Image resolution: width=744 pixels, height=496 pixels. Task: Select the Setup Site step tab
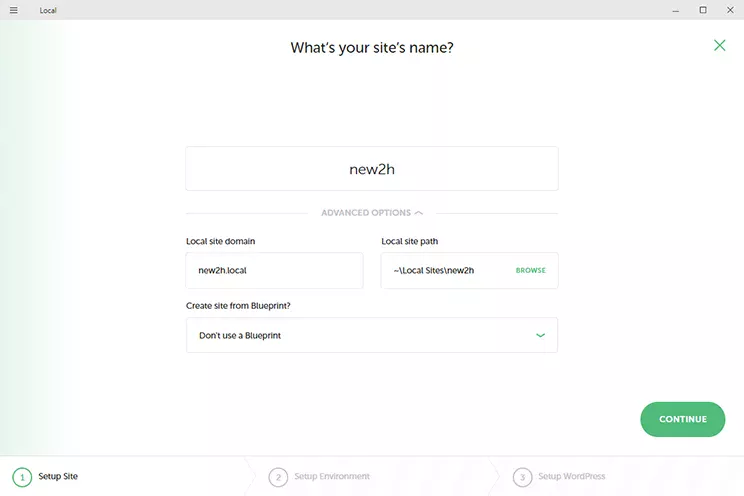[x=58, y=477]
